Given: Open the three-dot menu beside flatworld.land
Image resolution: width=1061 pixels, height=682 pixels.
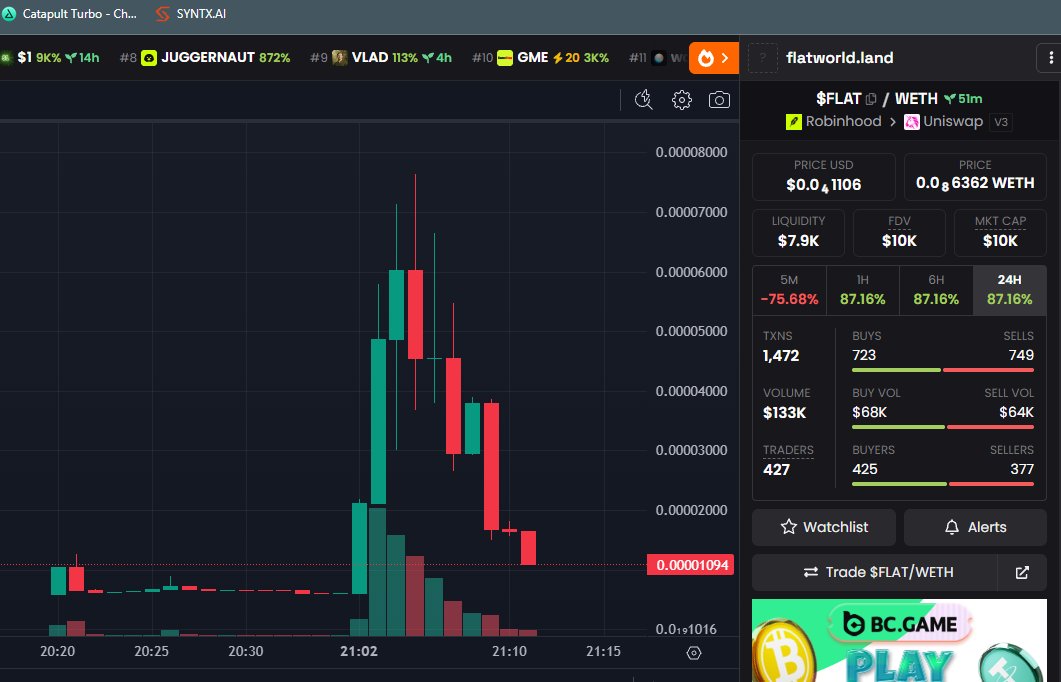Looking at the screenshot, I should coord(1050,58).
